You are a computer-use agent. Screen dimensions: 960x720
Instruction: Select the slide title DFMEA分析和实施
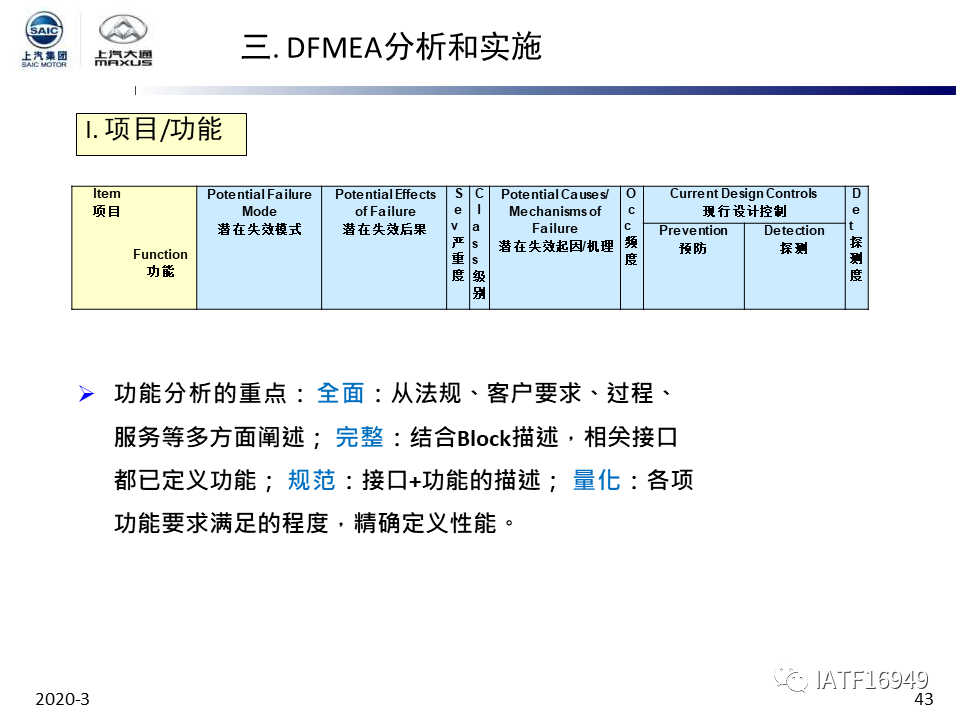(x=391, y=47)
